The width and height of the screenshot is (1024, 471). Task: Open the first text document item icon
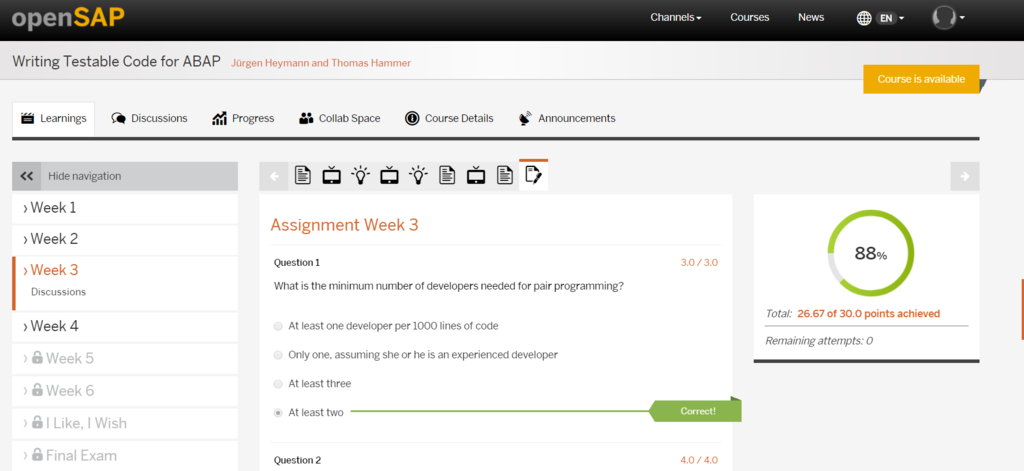click(302, 176)
